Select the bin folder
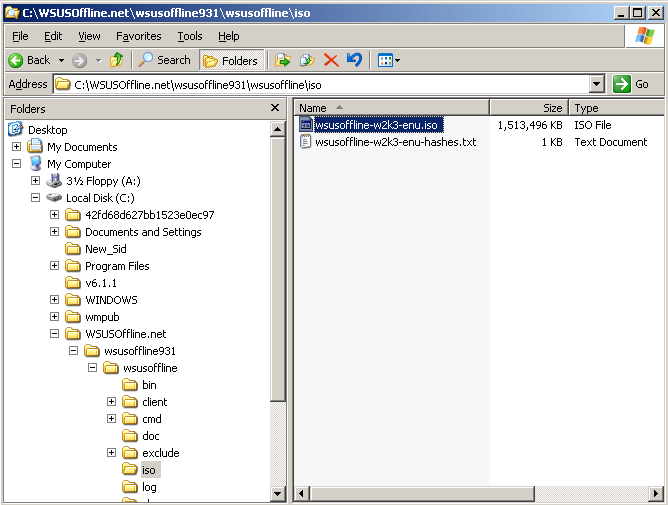Image resolution: width=668 pixels, height=505 pixels. (x=149, y=385)
